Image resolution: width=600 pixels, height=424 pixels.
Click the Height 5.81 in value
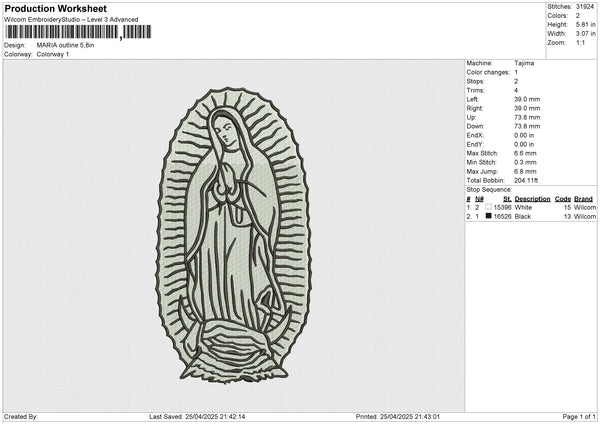tap(584, 24)
